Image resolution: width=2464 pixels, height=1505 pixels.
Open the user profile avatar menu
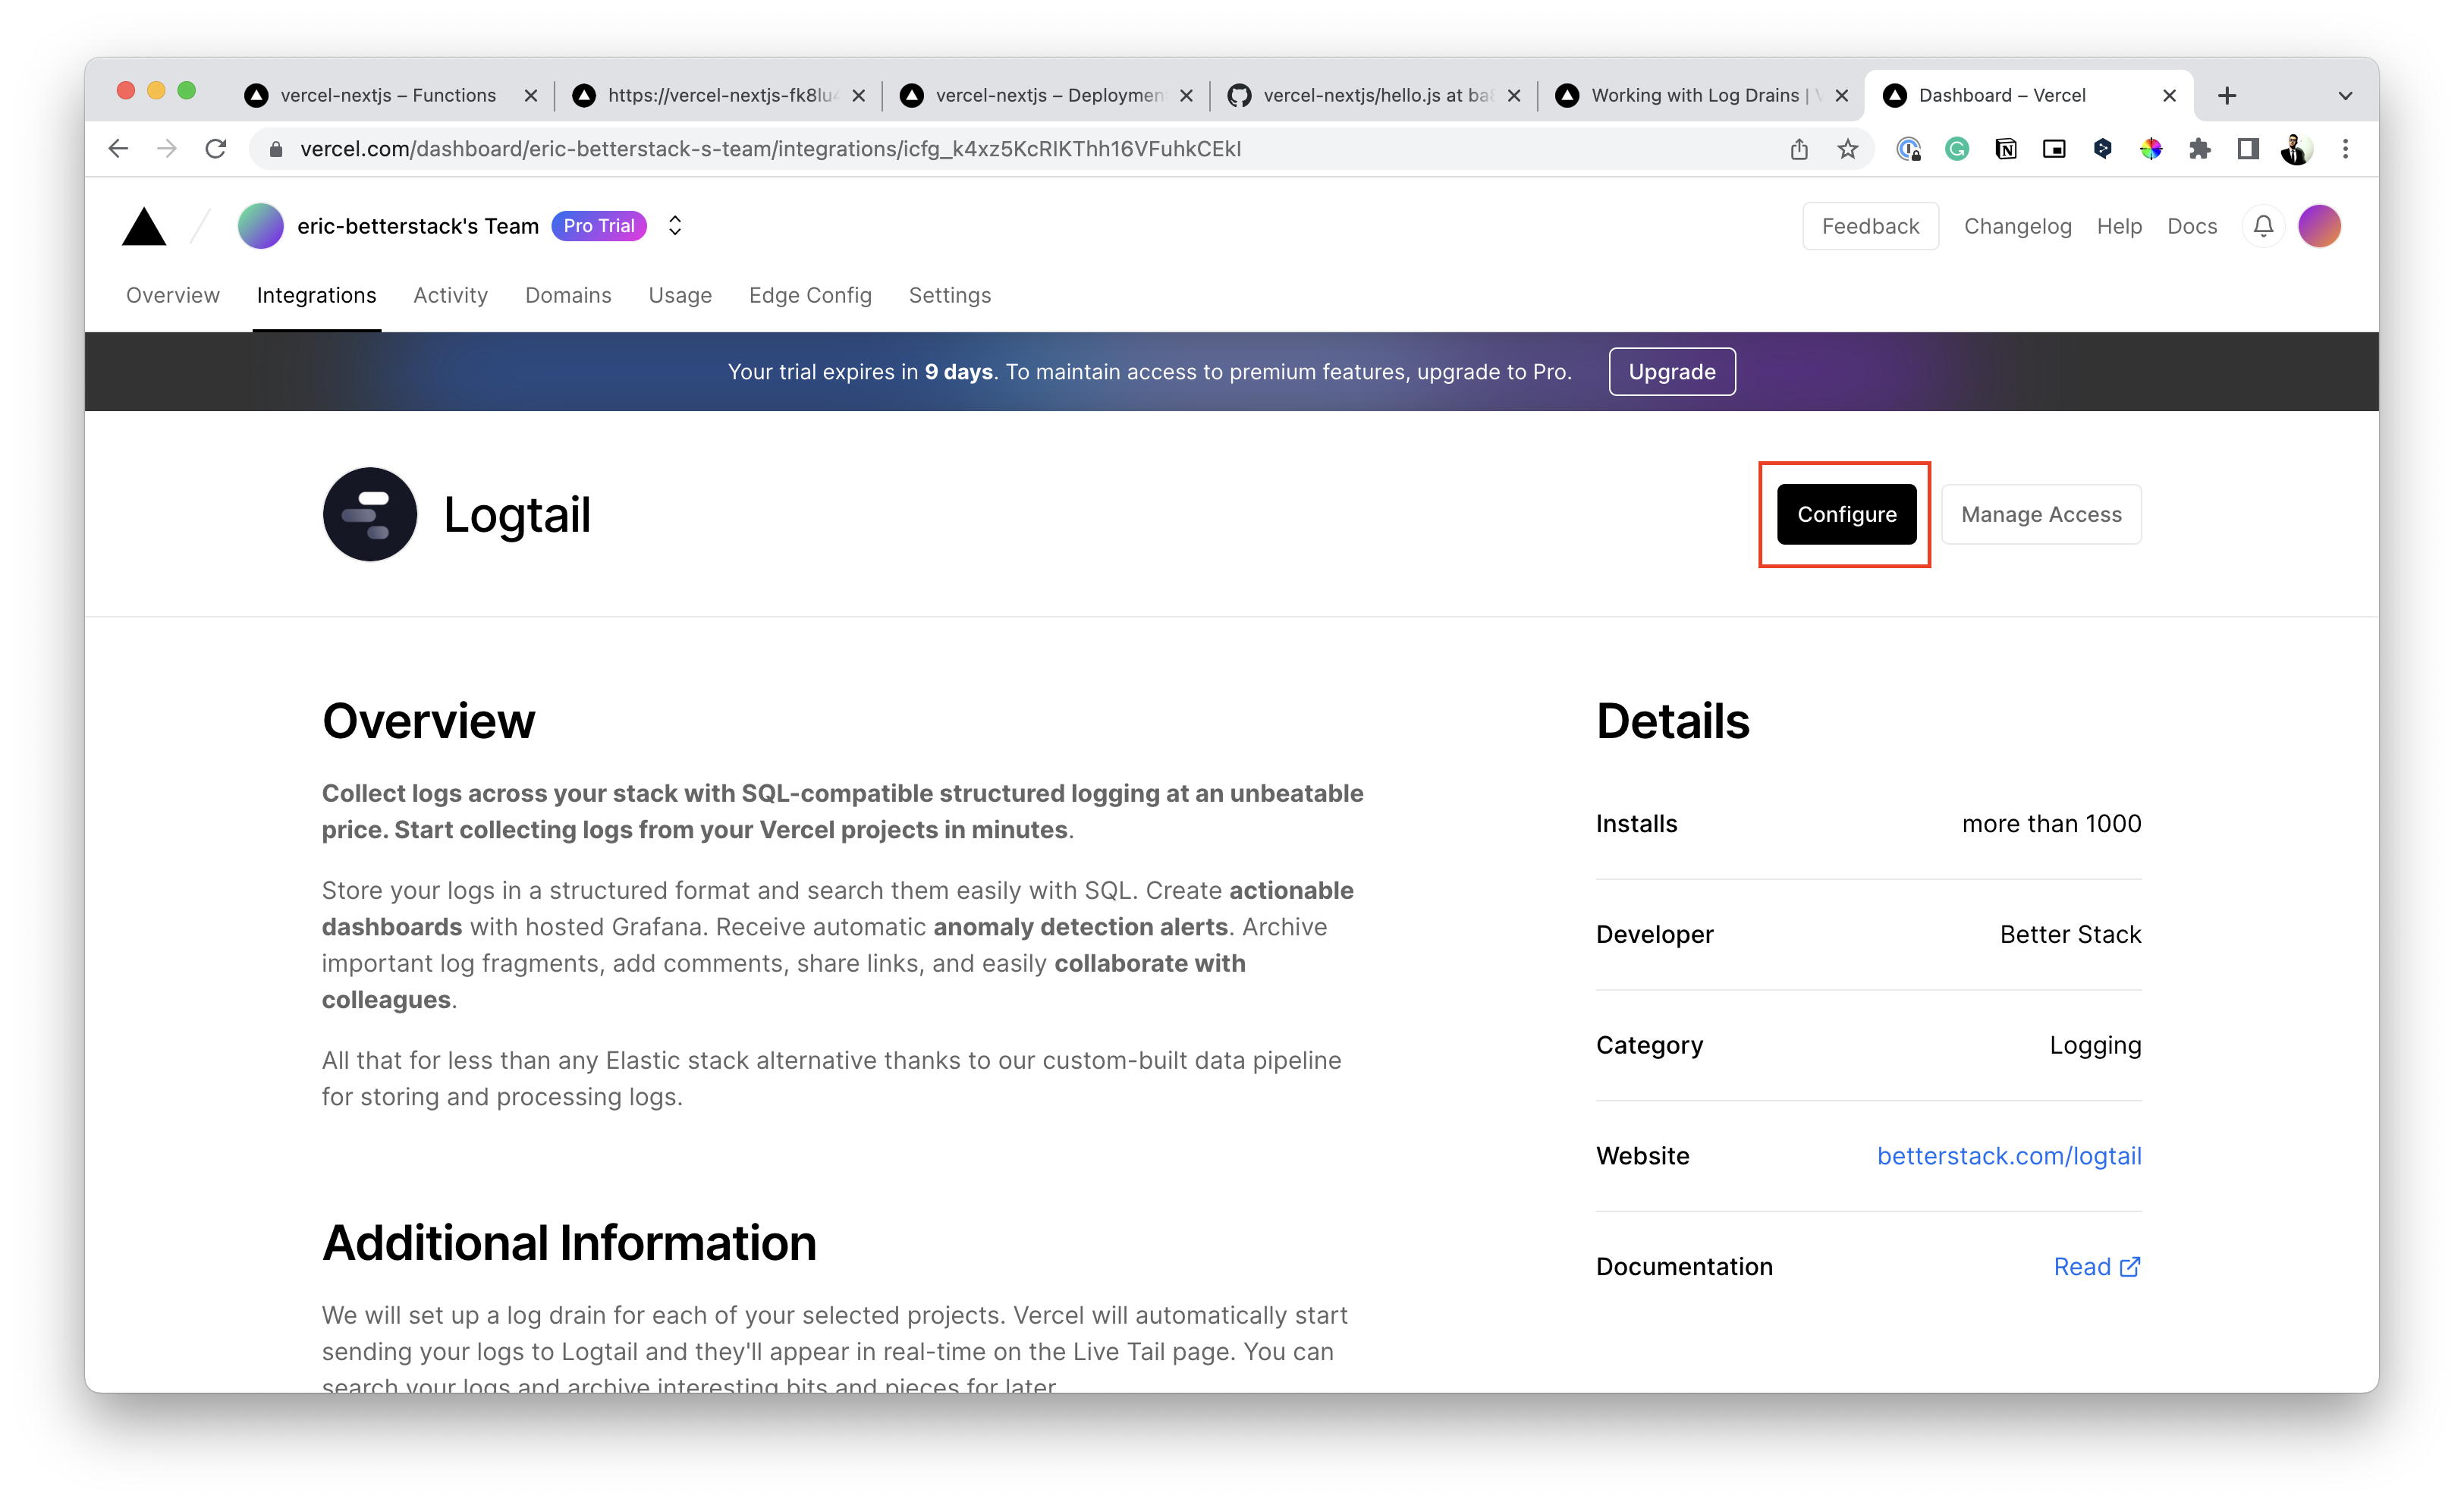[x=2319, y=226]
